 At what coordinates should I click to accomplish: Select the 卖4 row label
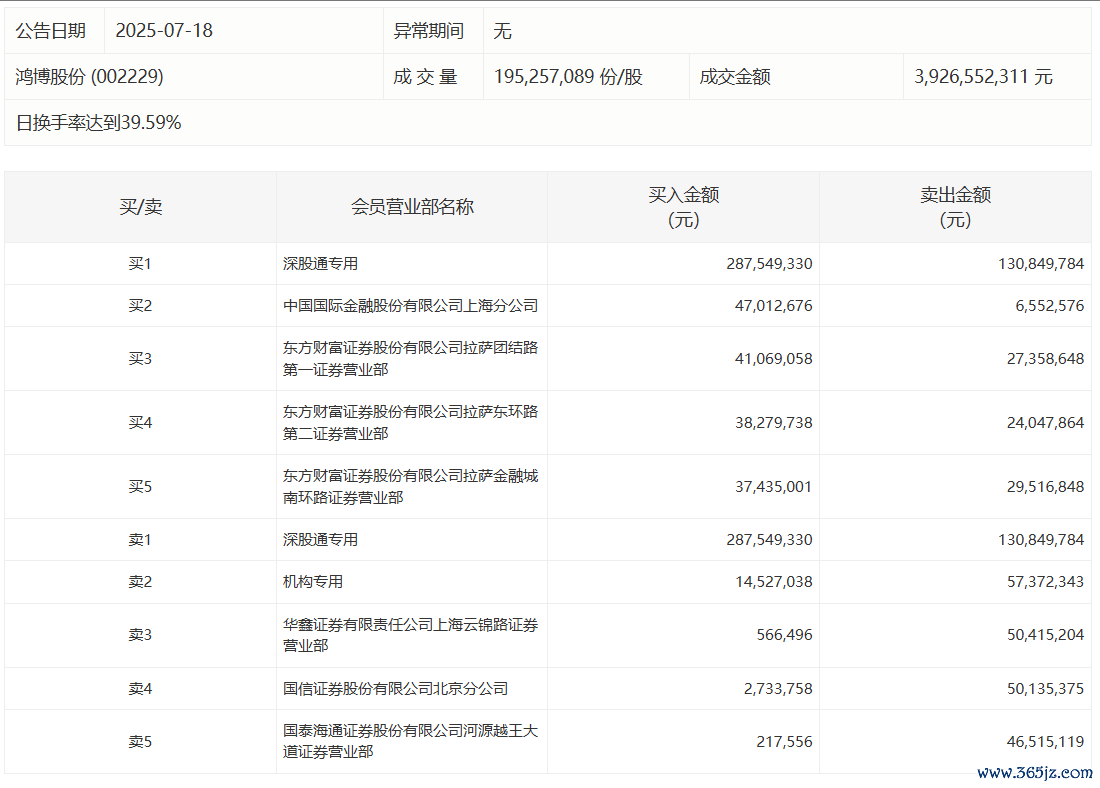[x=140, y=688]
